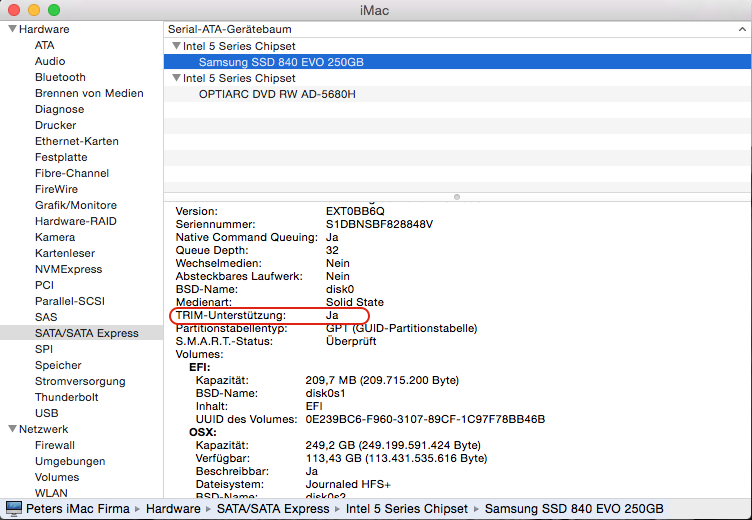Click Hardware in the path bar
Image resolution: width=752 pixels, height=520 pixels.
[173, 508]
